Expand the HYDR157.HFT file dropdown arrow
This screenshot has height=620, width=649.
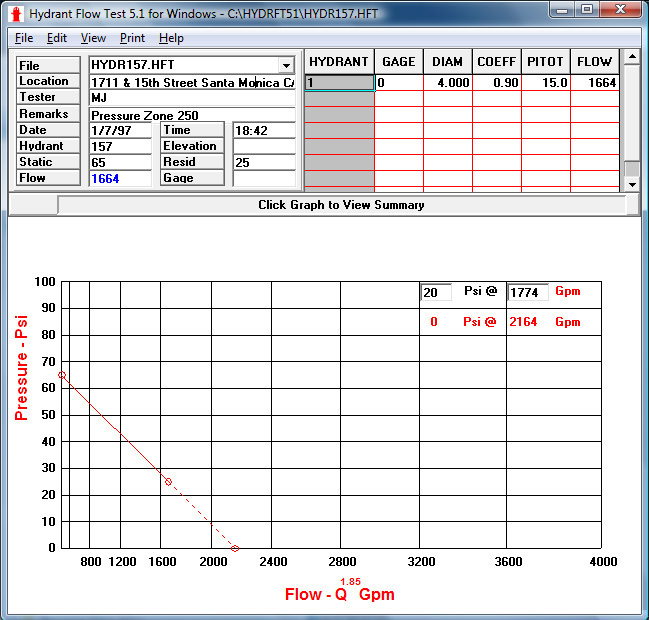(x=286, y=65)
